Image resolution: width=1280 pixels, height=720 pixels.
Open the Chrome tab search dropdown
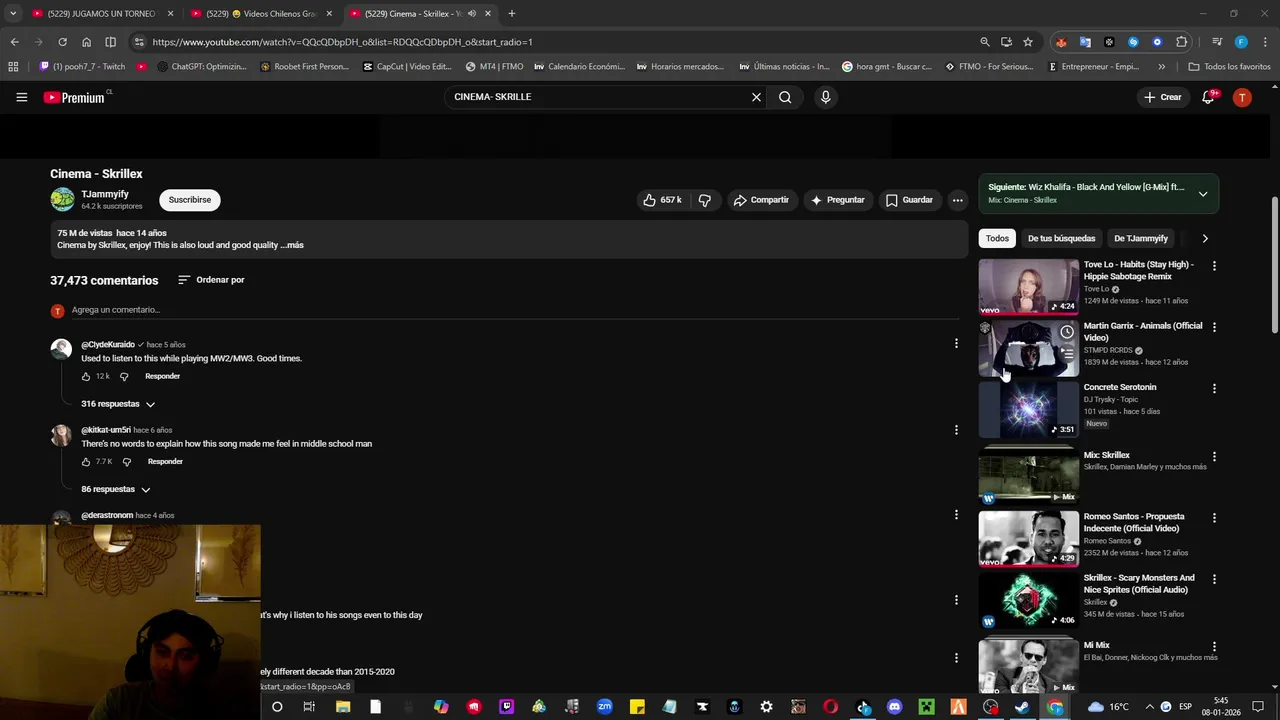click(13, 14)
